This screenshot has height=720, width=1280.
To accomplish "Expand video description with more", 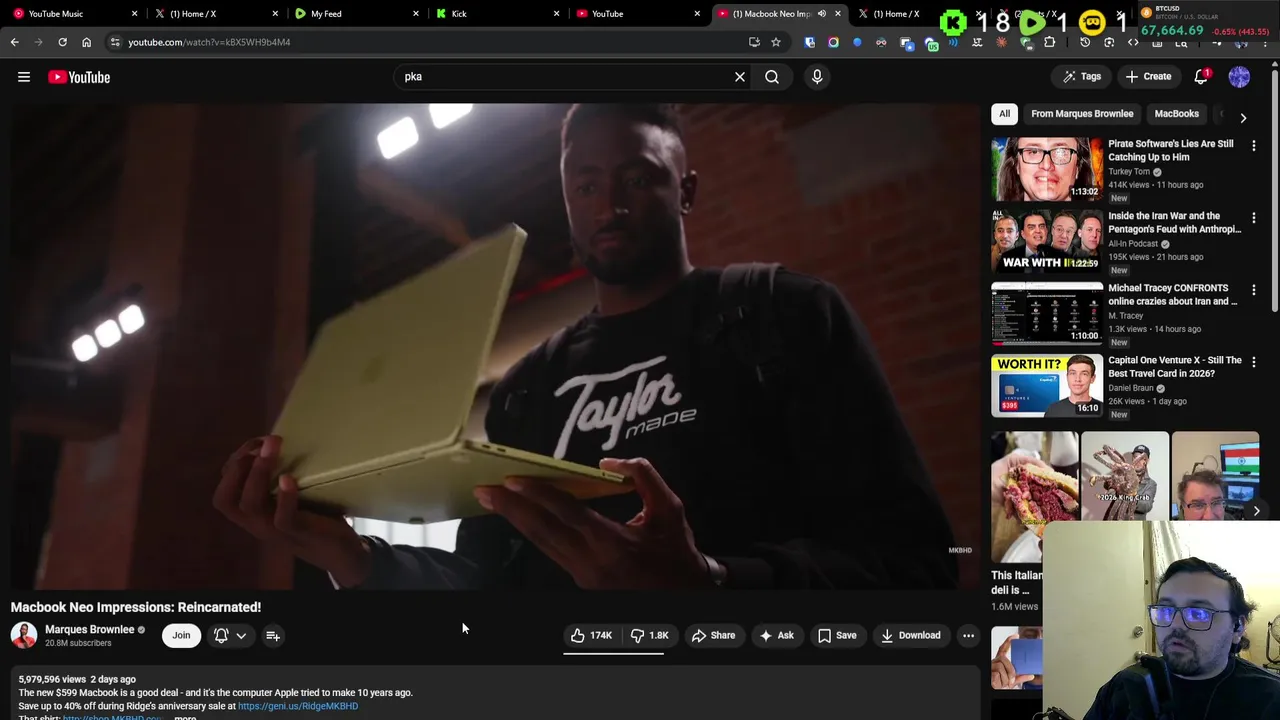I will coord(185,717).
